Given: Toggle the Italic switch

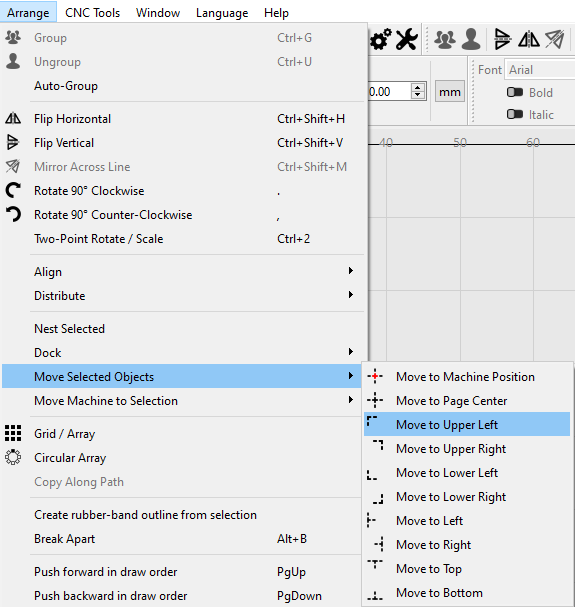Looking at the screenshot, I should pos(515,114).
